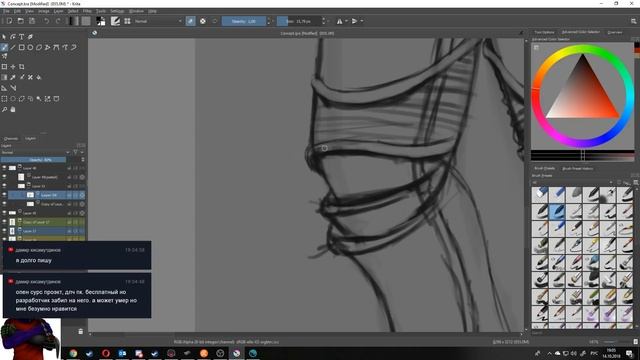The width and height of the screenshot is (640, 360).
Task: Select the Fill bucket tool
Action: point(39,77)
